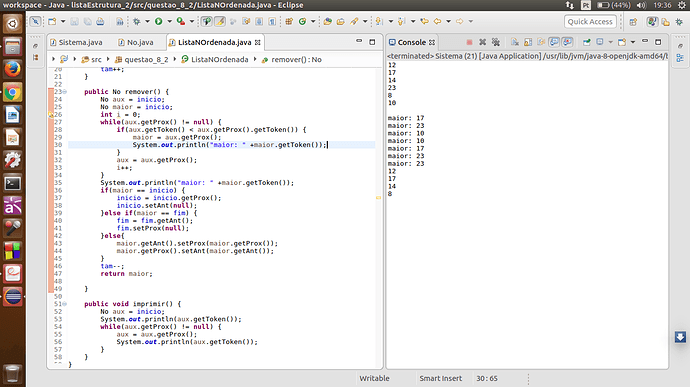Click the Quick Access search field

point(590,21)
